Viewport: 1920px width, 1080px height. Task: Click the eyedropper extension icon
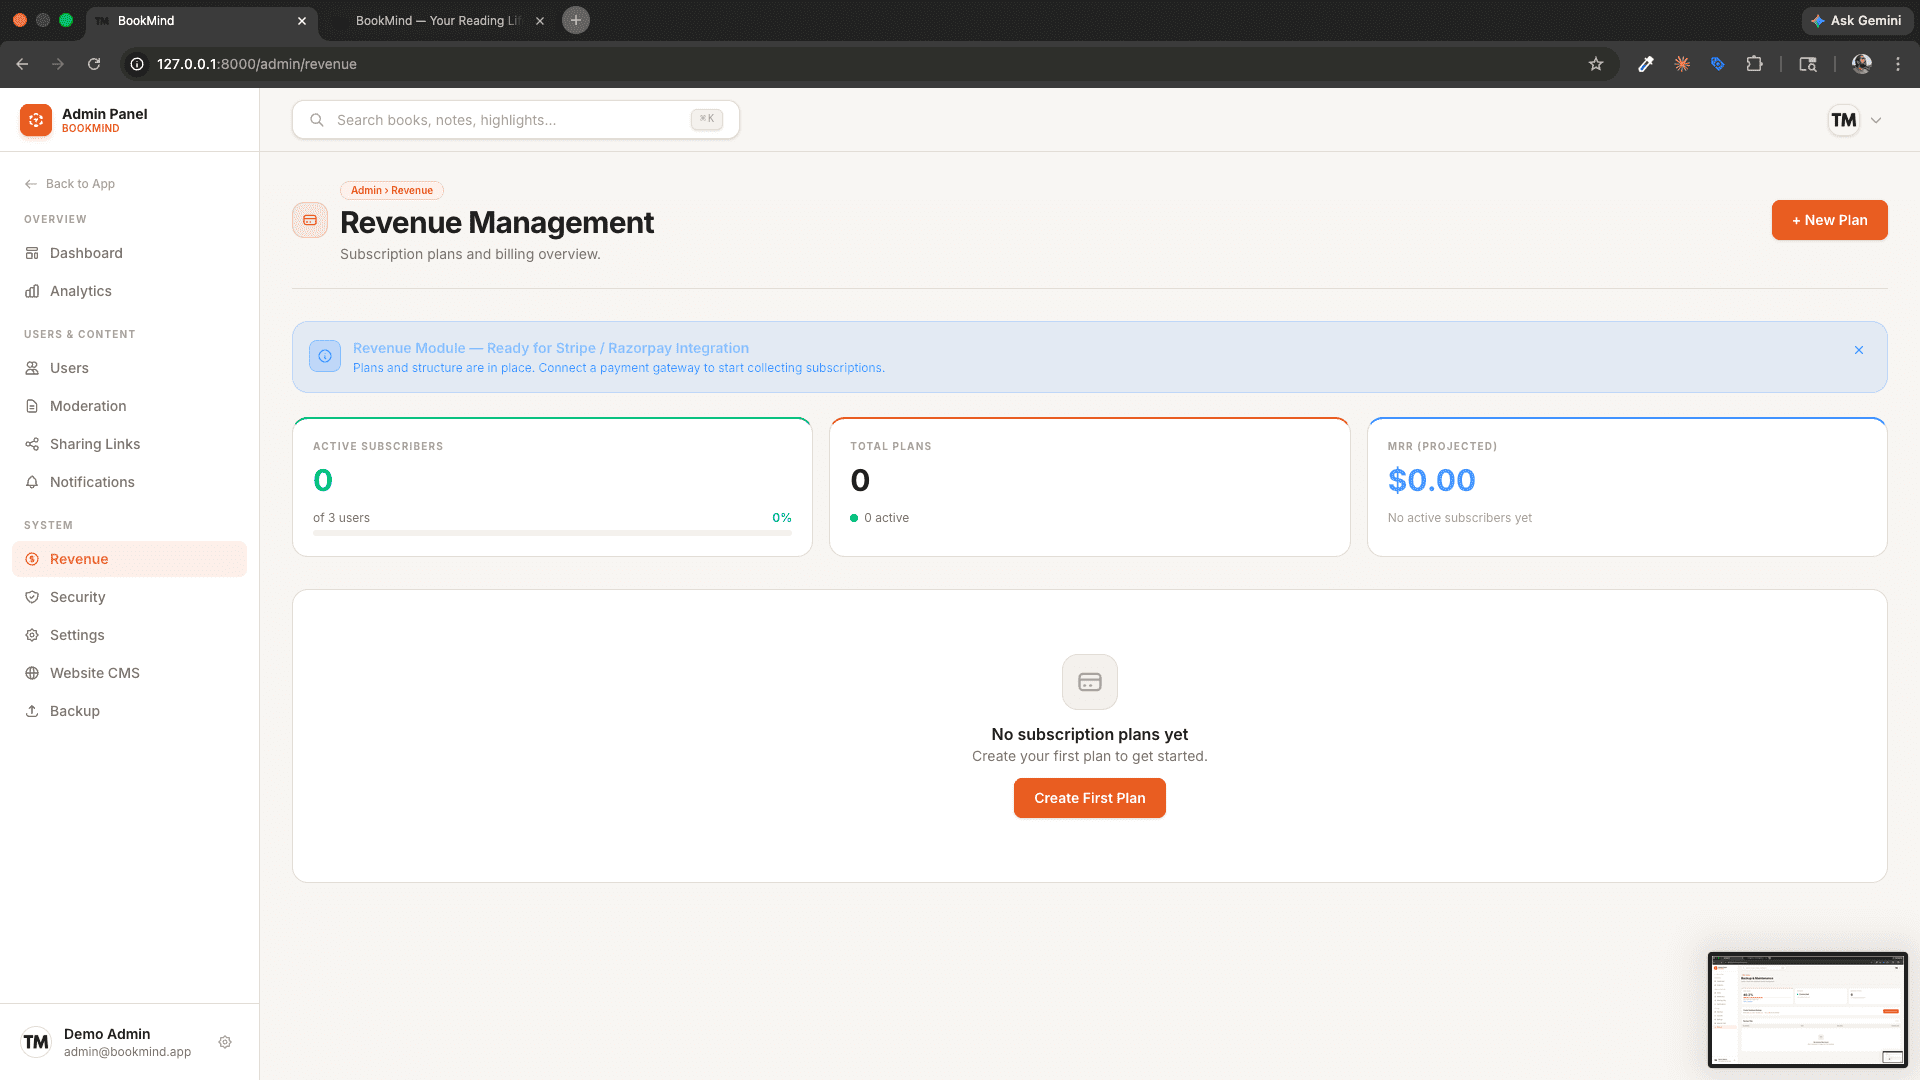[x=1645, y=64]
